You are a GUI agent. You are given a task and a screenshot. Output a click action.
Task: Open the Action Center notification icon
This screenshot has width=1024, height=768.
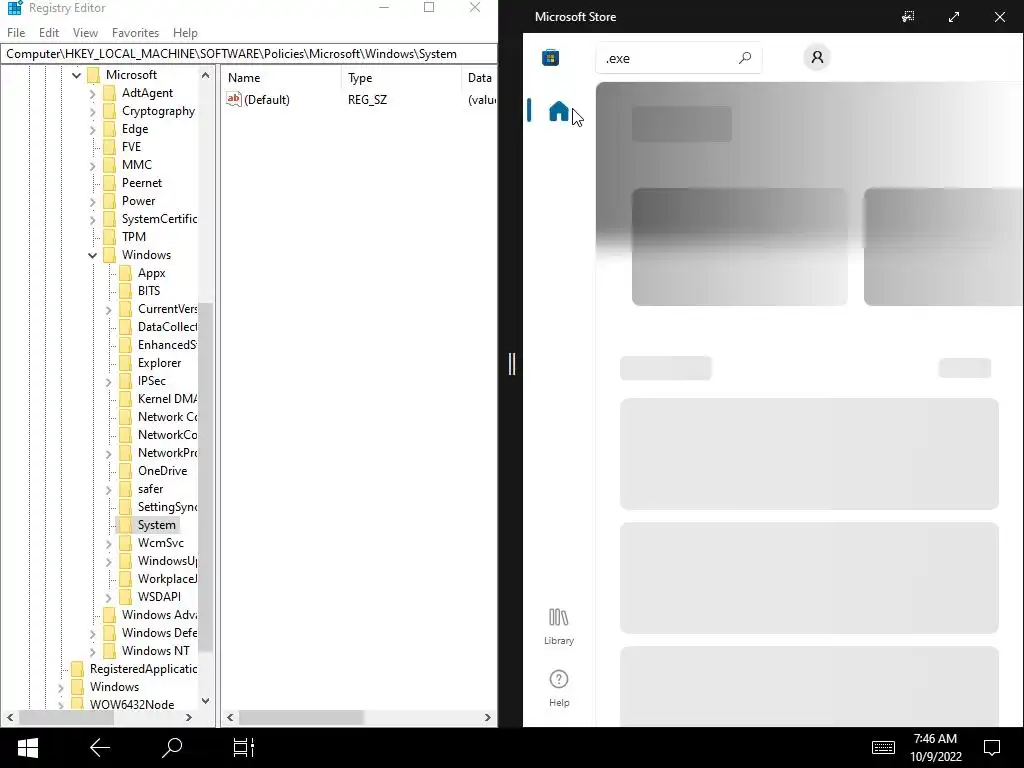click(x=992, y=748)
